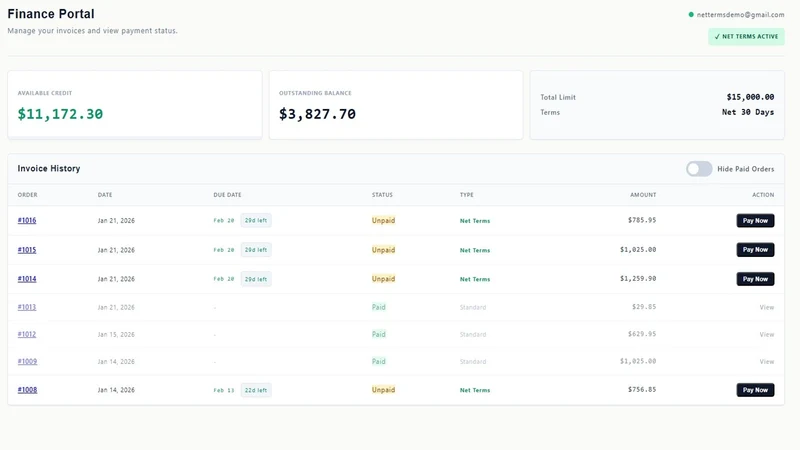The image size is (800, 450).
Task: Open order #1014 link
Action: pyautogui.click(x=27, y=279)
